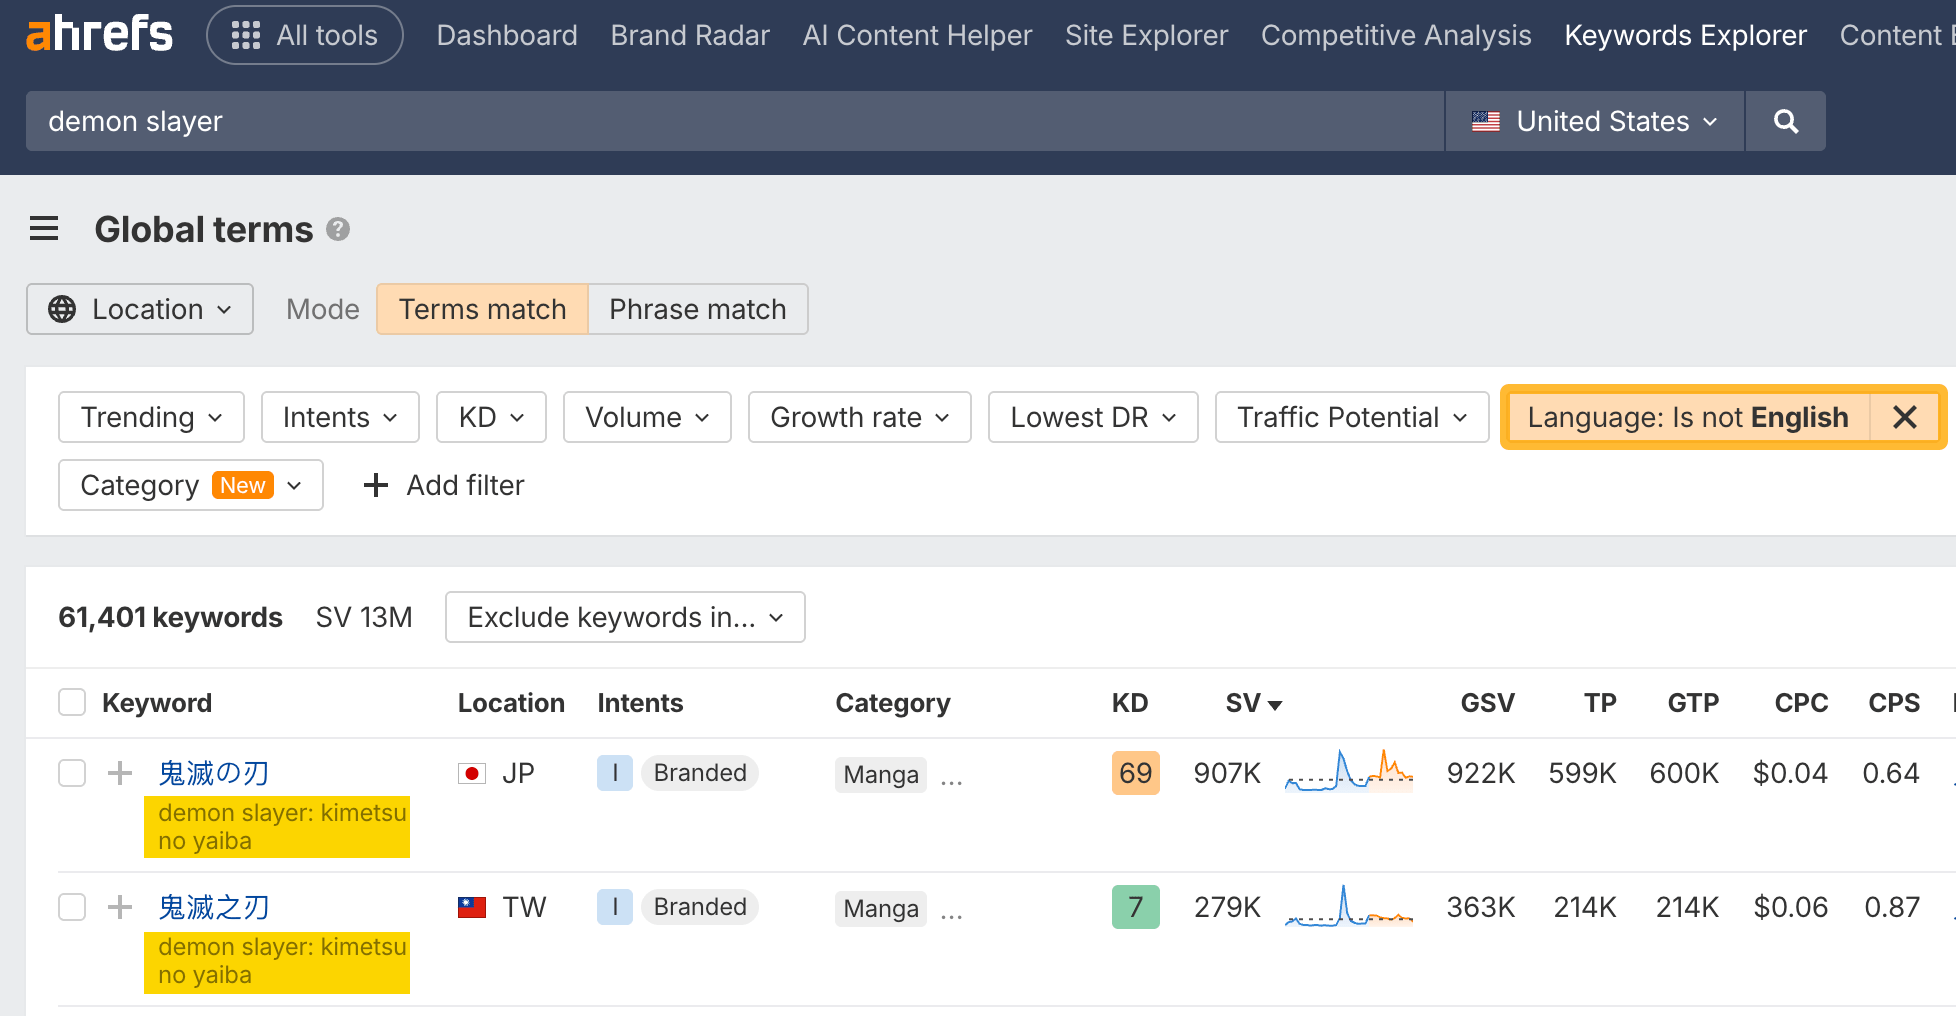Click the SV column sort arrow
Screen dimensions: 1956x1016
click(1277, 704)
